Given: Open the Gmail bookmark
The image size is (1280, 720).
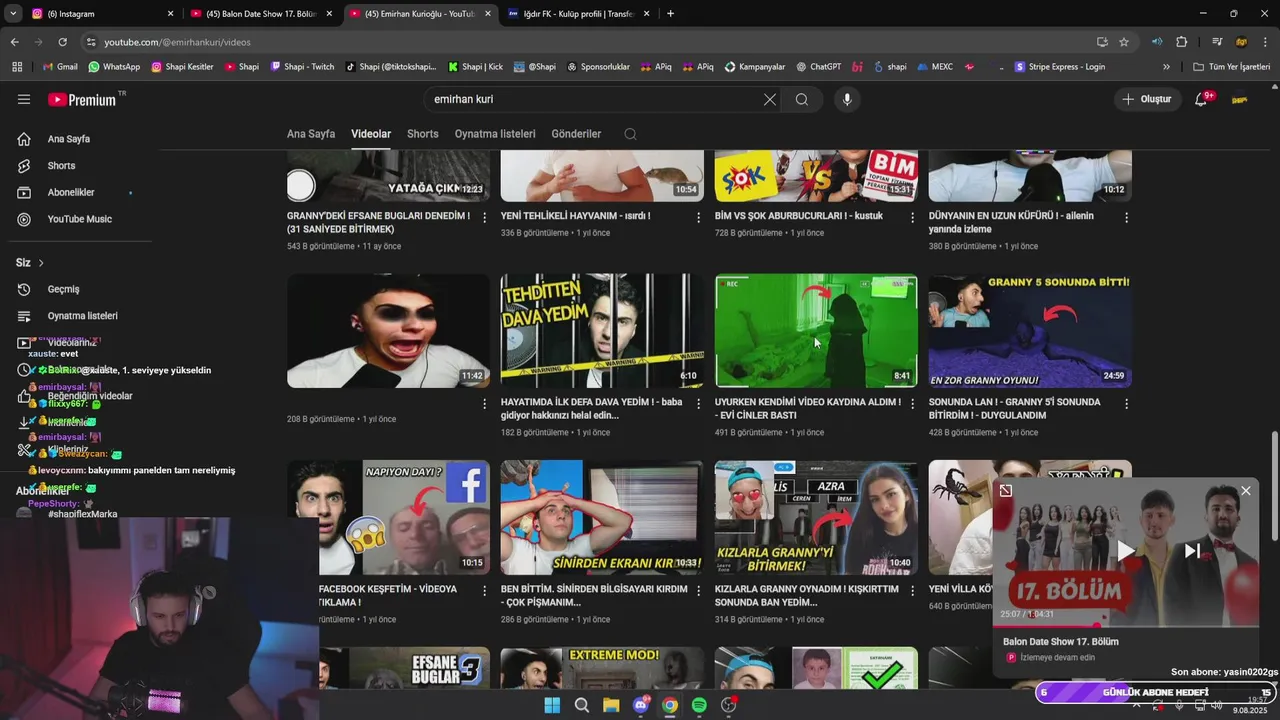Looking at the screenshot, I should (x=59, y=67).
